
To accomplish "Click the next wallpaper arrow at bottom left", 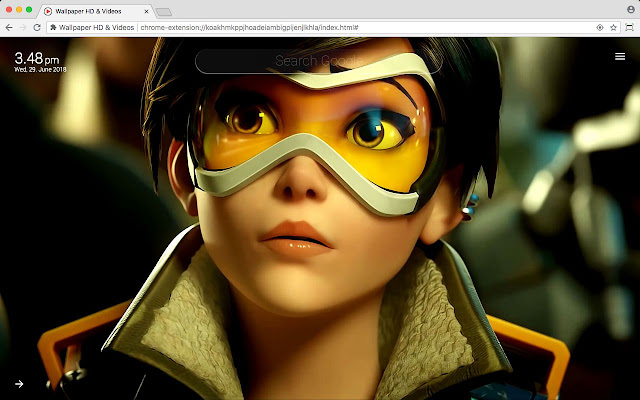I will pos(19,384).
